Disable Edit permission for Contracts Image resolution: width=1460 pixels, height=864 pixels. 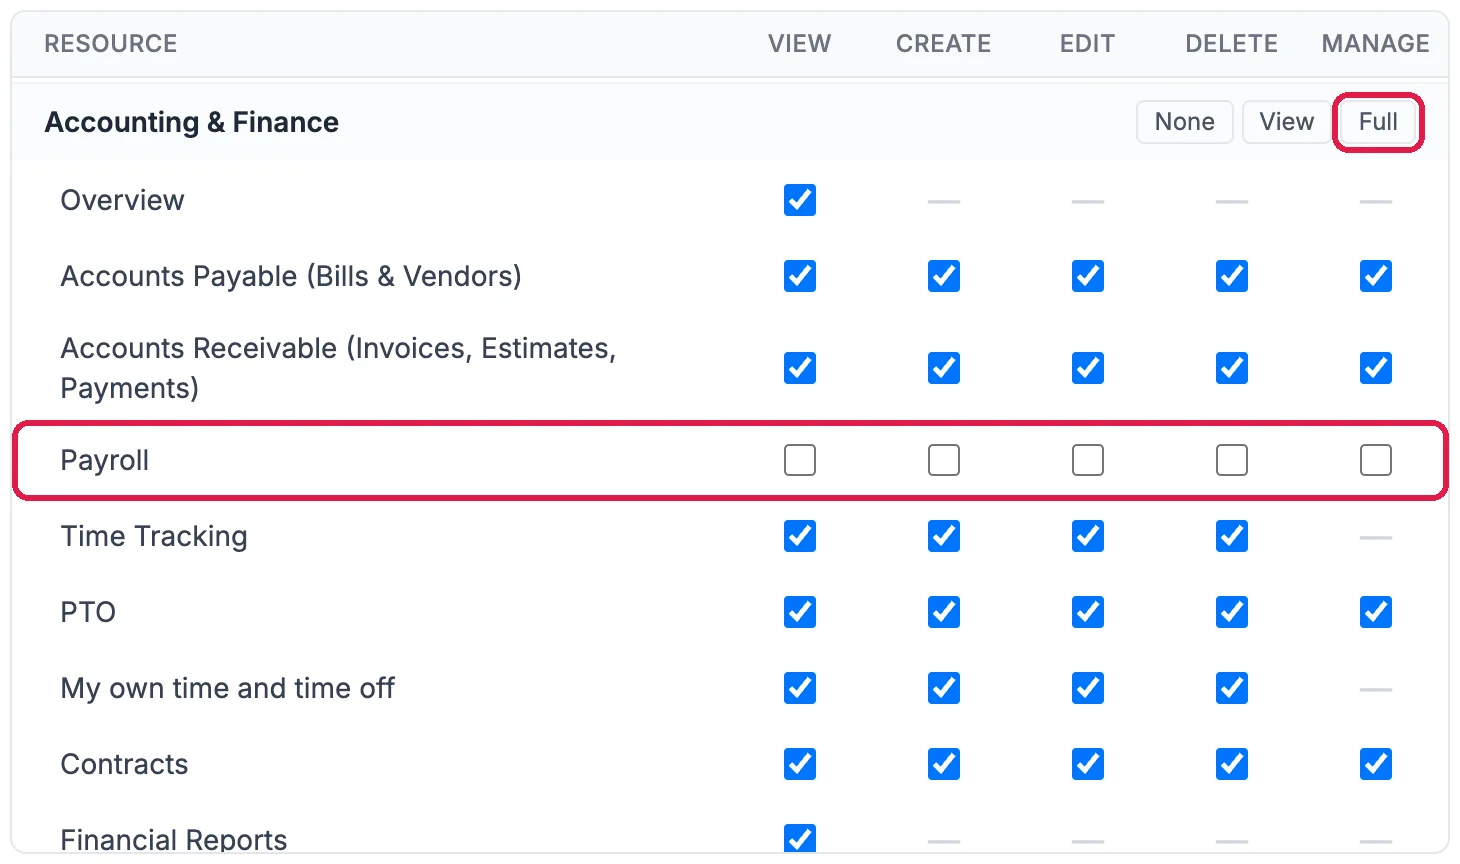(x=1088, y=764)
